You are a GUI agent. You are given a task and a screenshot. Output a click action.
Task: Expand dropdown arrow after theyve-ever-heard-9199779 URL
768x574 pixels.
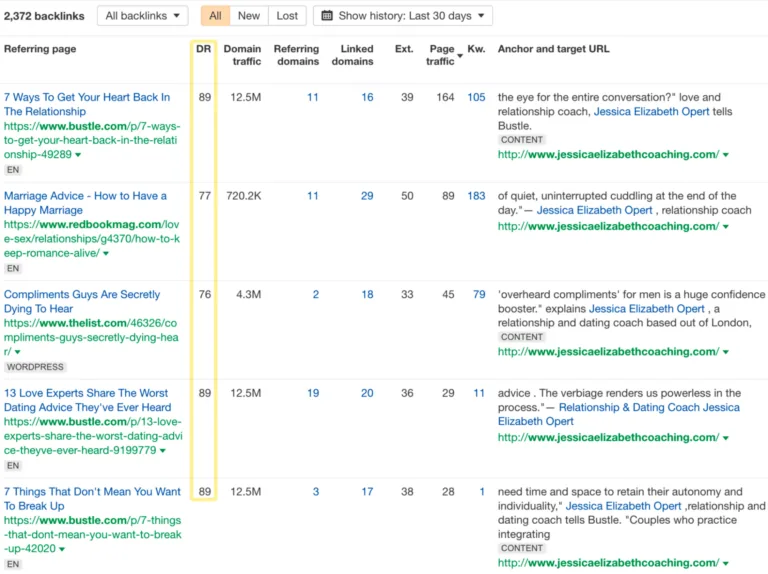pos(163,451)
